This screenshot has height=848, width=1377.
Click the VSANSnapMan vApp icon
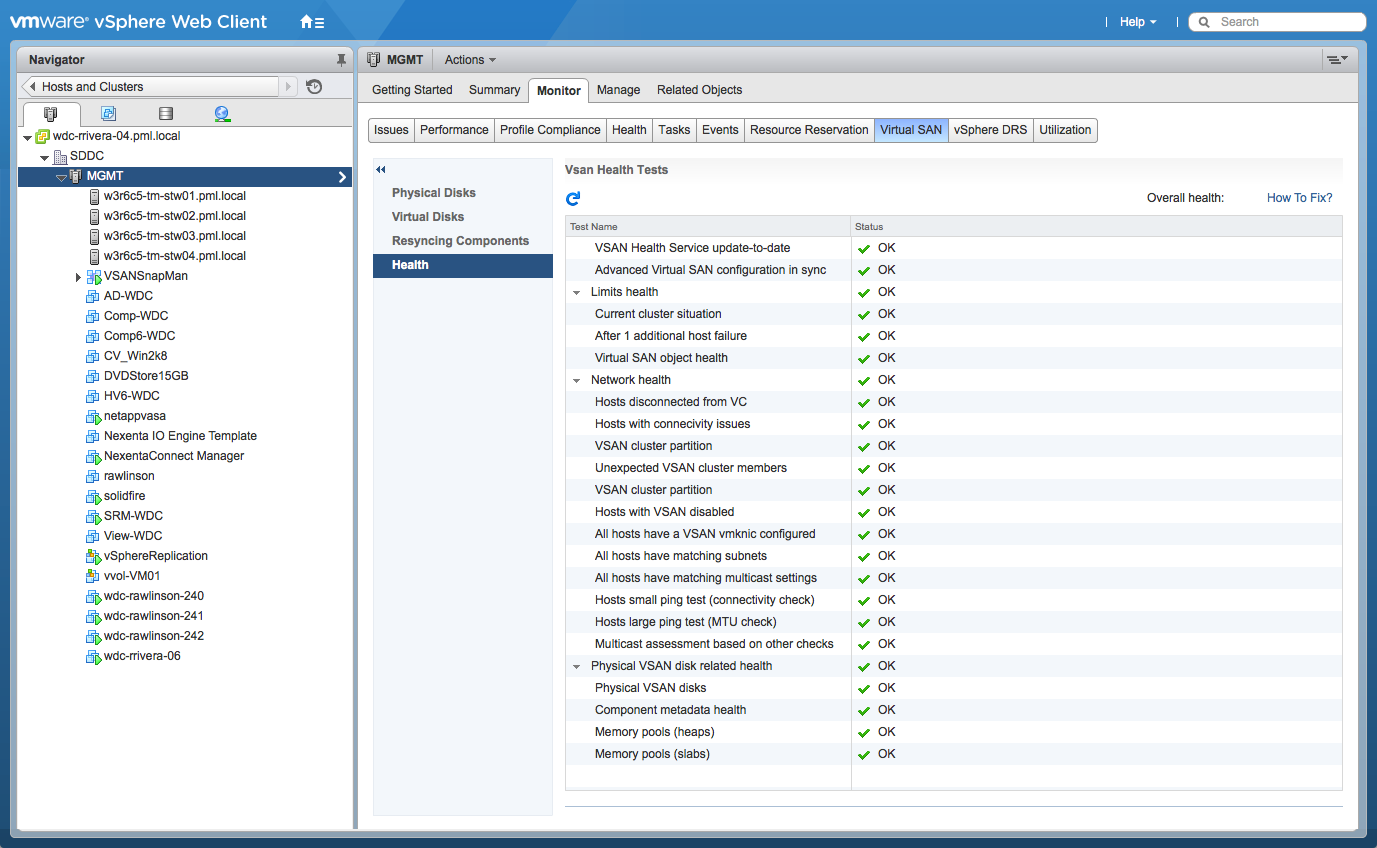coord(94,276)
